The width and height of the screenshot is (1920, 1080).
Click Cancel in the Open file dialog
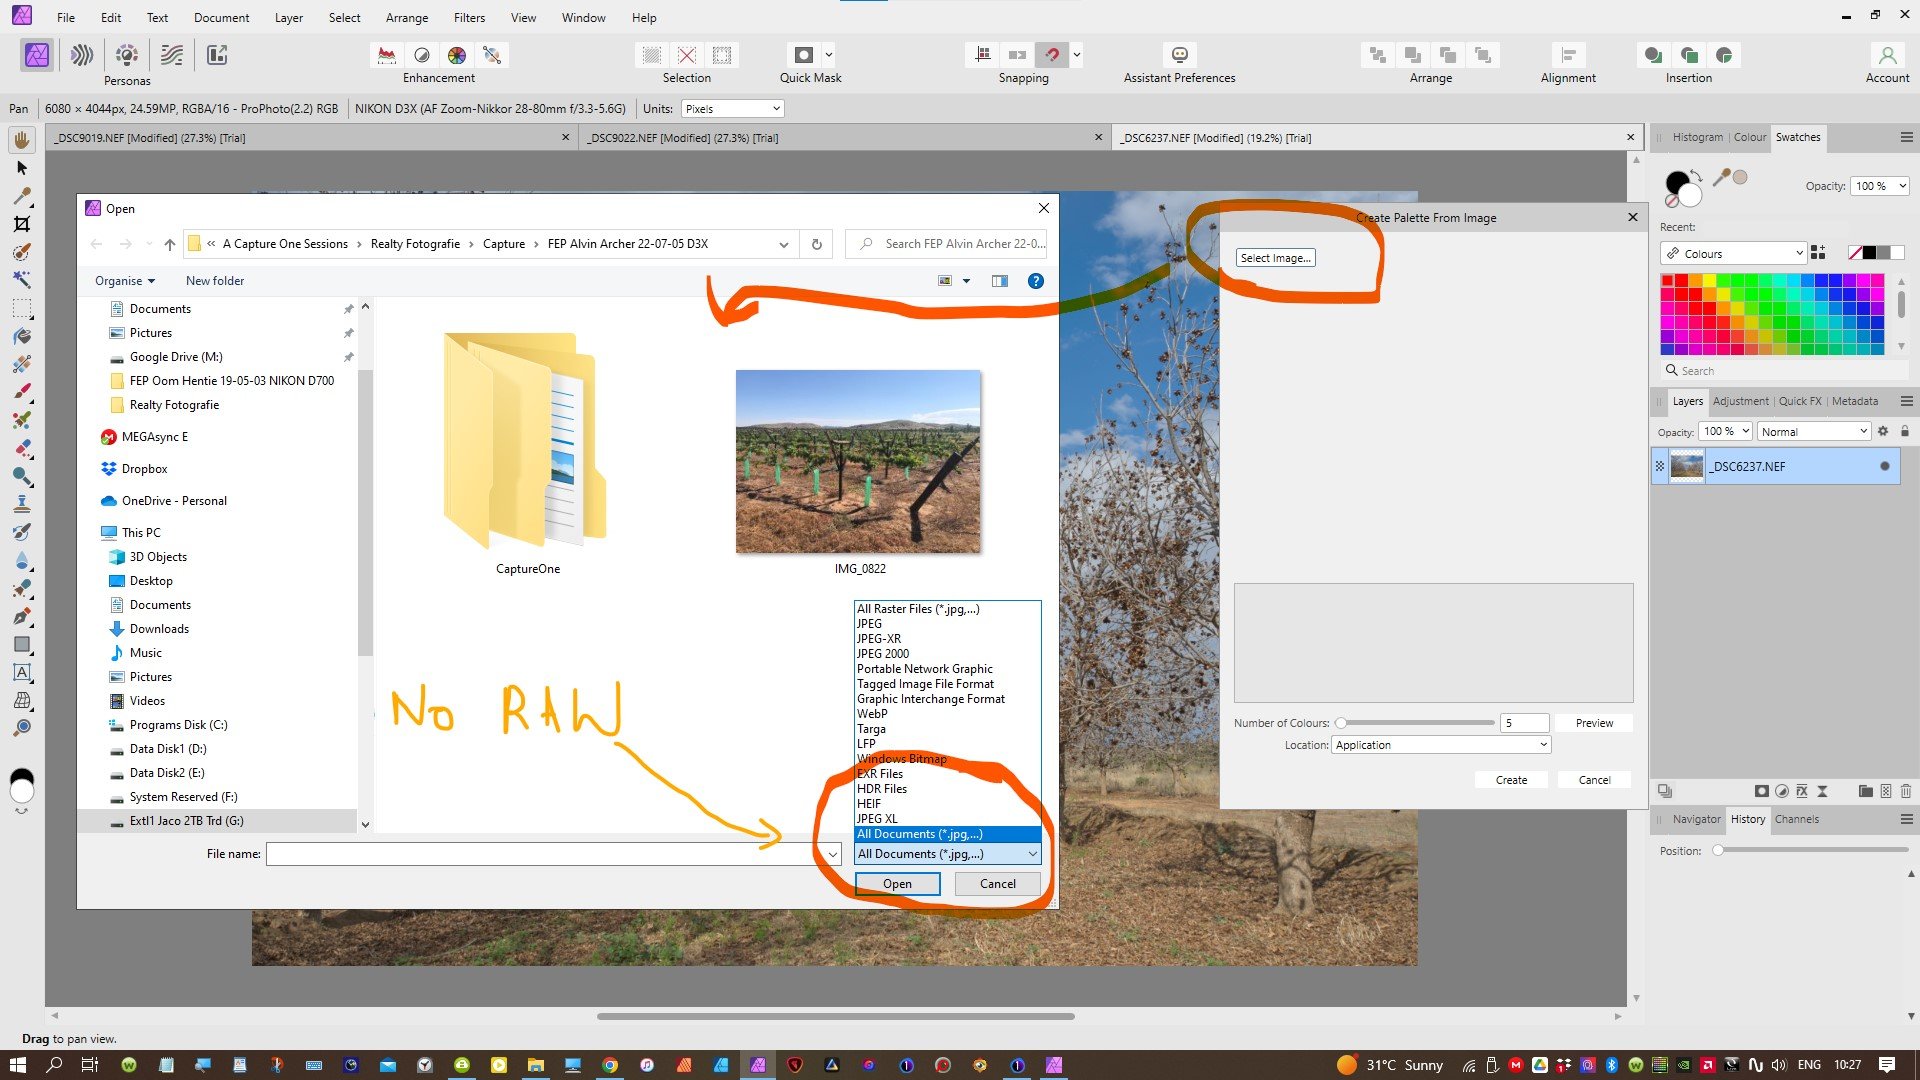point(997,884)
